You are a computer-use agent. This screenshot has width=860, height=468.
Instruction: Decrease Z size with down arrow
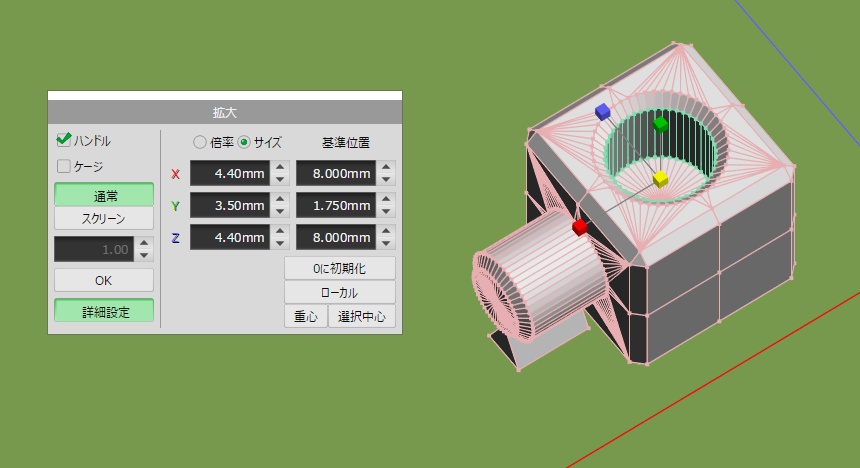(280, 243)
